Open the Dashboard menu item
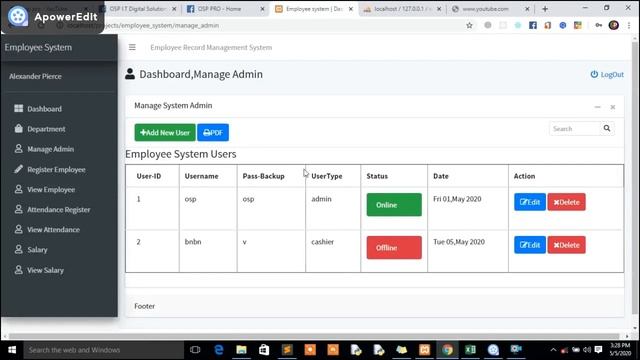 (x=44, y=109)
